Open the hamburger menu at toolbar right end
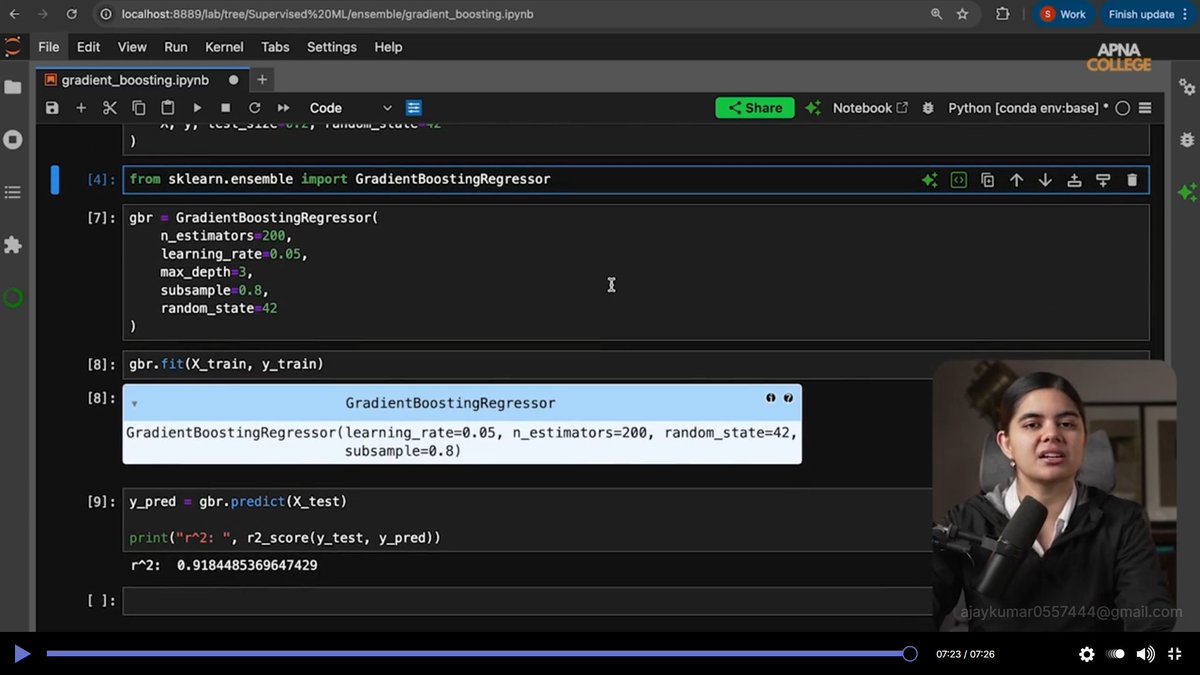The width and height of the screenshot is (1200, 675). [1146, 108]
